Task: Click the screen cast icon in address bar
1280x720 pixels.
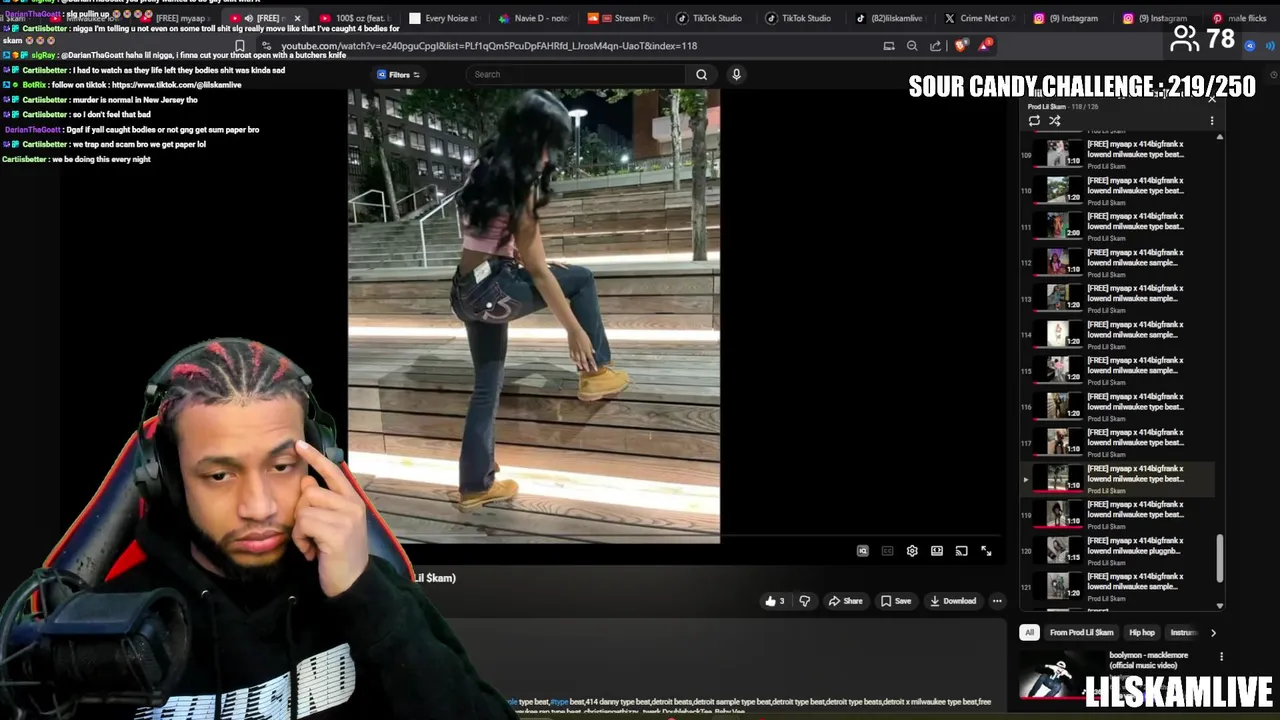Action: click(889, 46)
